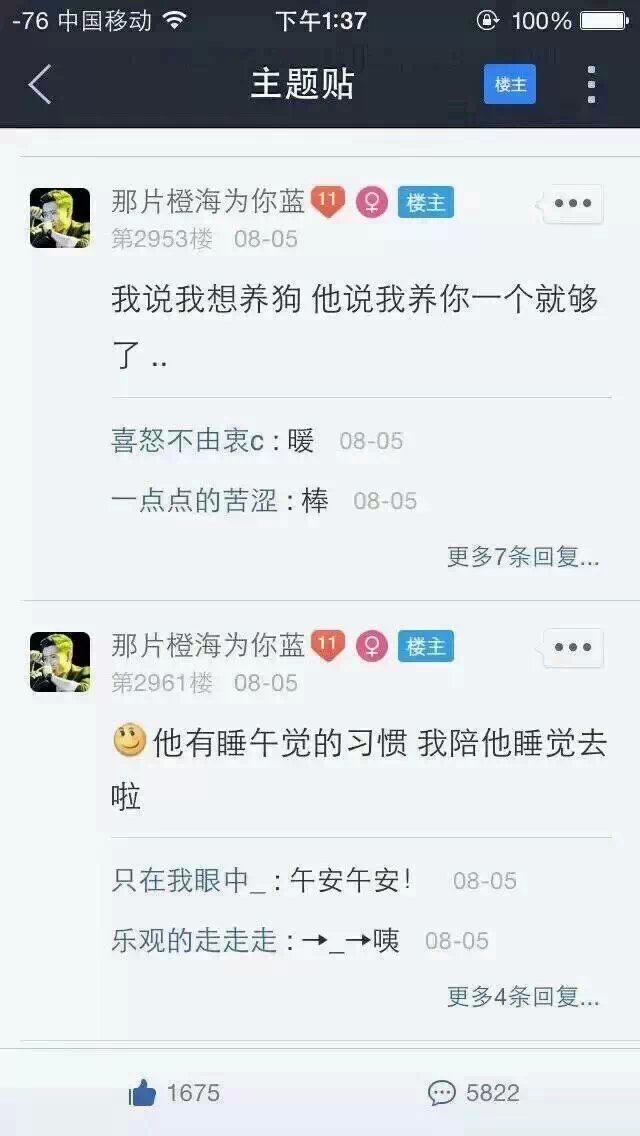Expand 更多7条回复 replies

(523, 557)
